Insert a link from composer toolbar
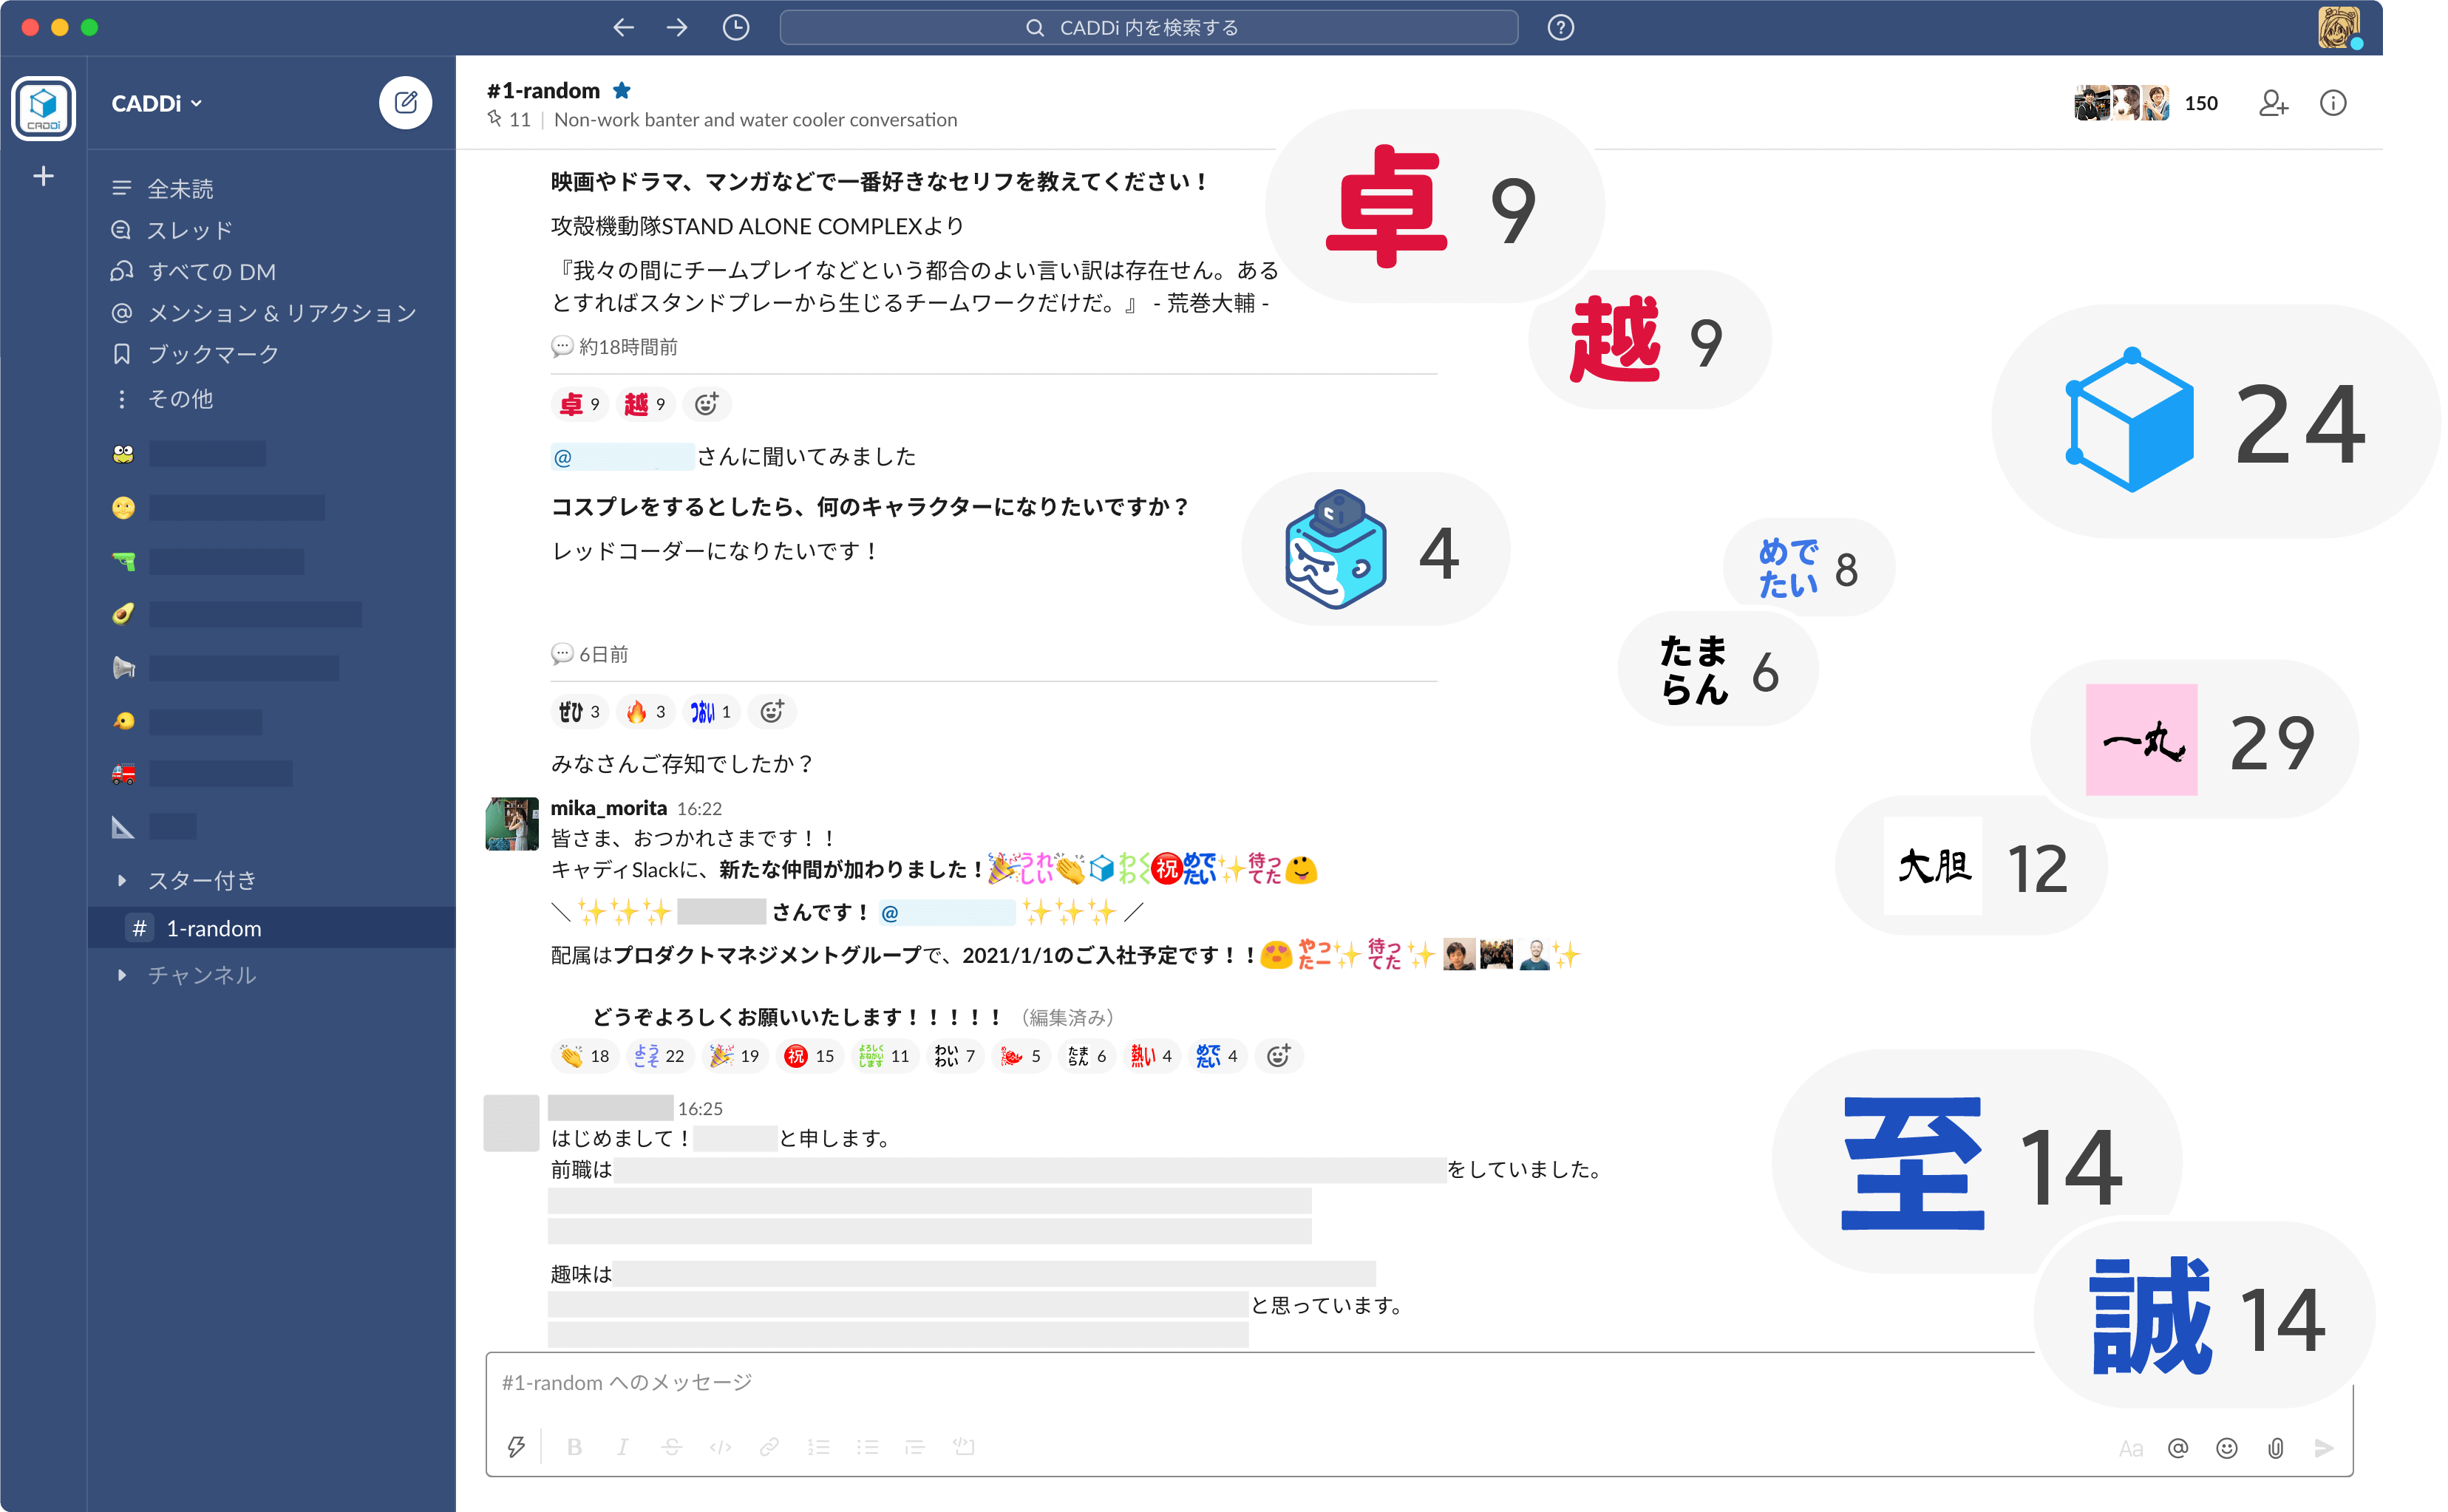Screen dimensions: 2448x1512 click(769, 1447)
